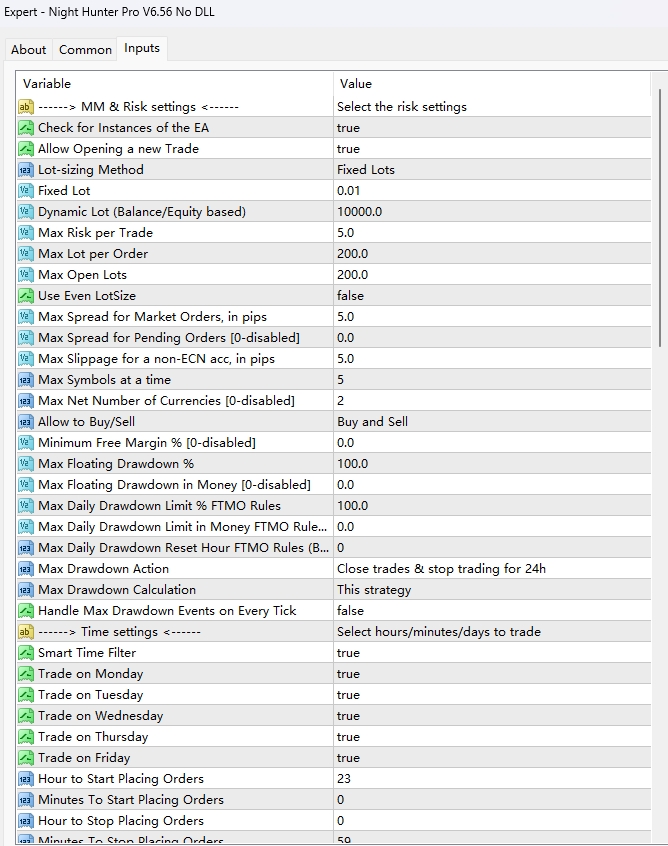668x846 pixels.
Task: Open the Max Drawdown Action value dropdown
Action: pyautogui.click(x=441, y=569)
